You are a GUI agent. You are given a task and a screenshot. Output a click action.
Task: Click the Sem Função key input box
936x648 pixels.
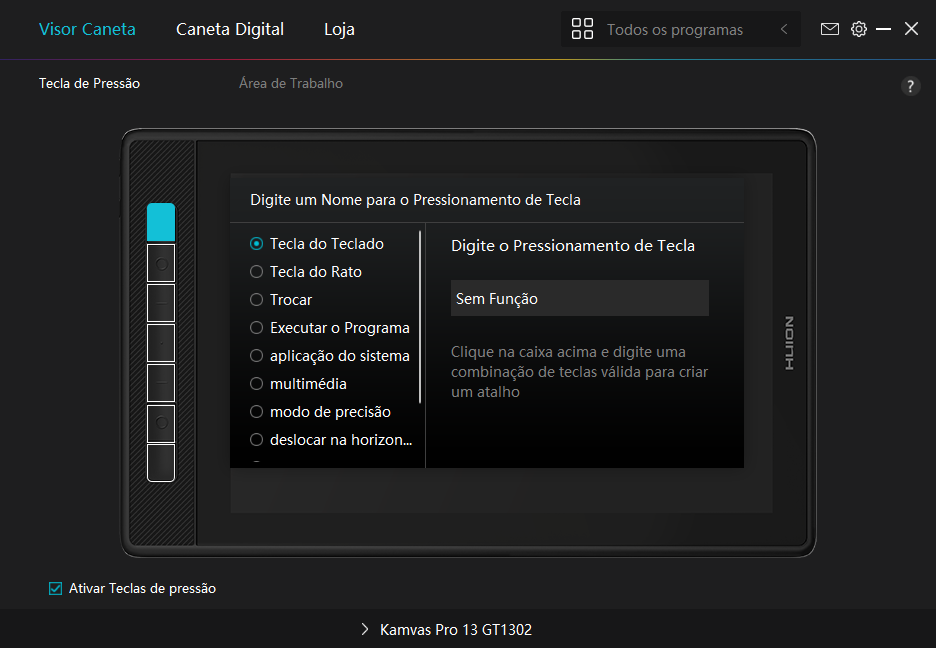pos(579,298)
